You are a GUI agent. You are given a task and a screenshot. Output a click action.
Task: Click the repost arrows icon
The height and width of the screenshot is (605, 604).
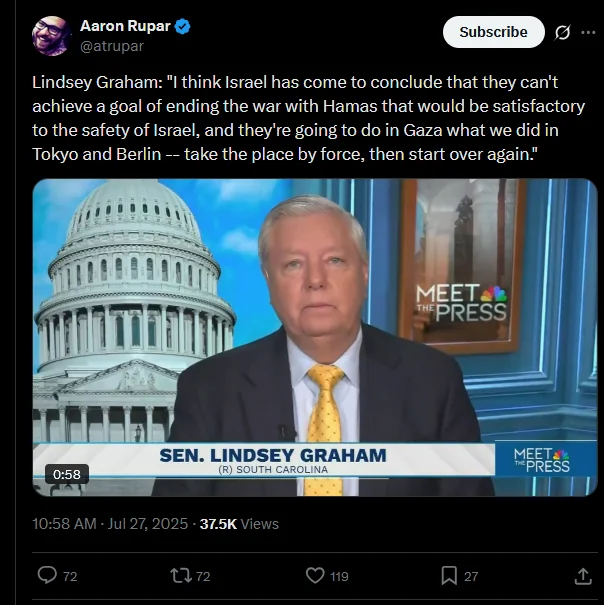tap(181, 576)
